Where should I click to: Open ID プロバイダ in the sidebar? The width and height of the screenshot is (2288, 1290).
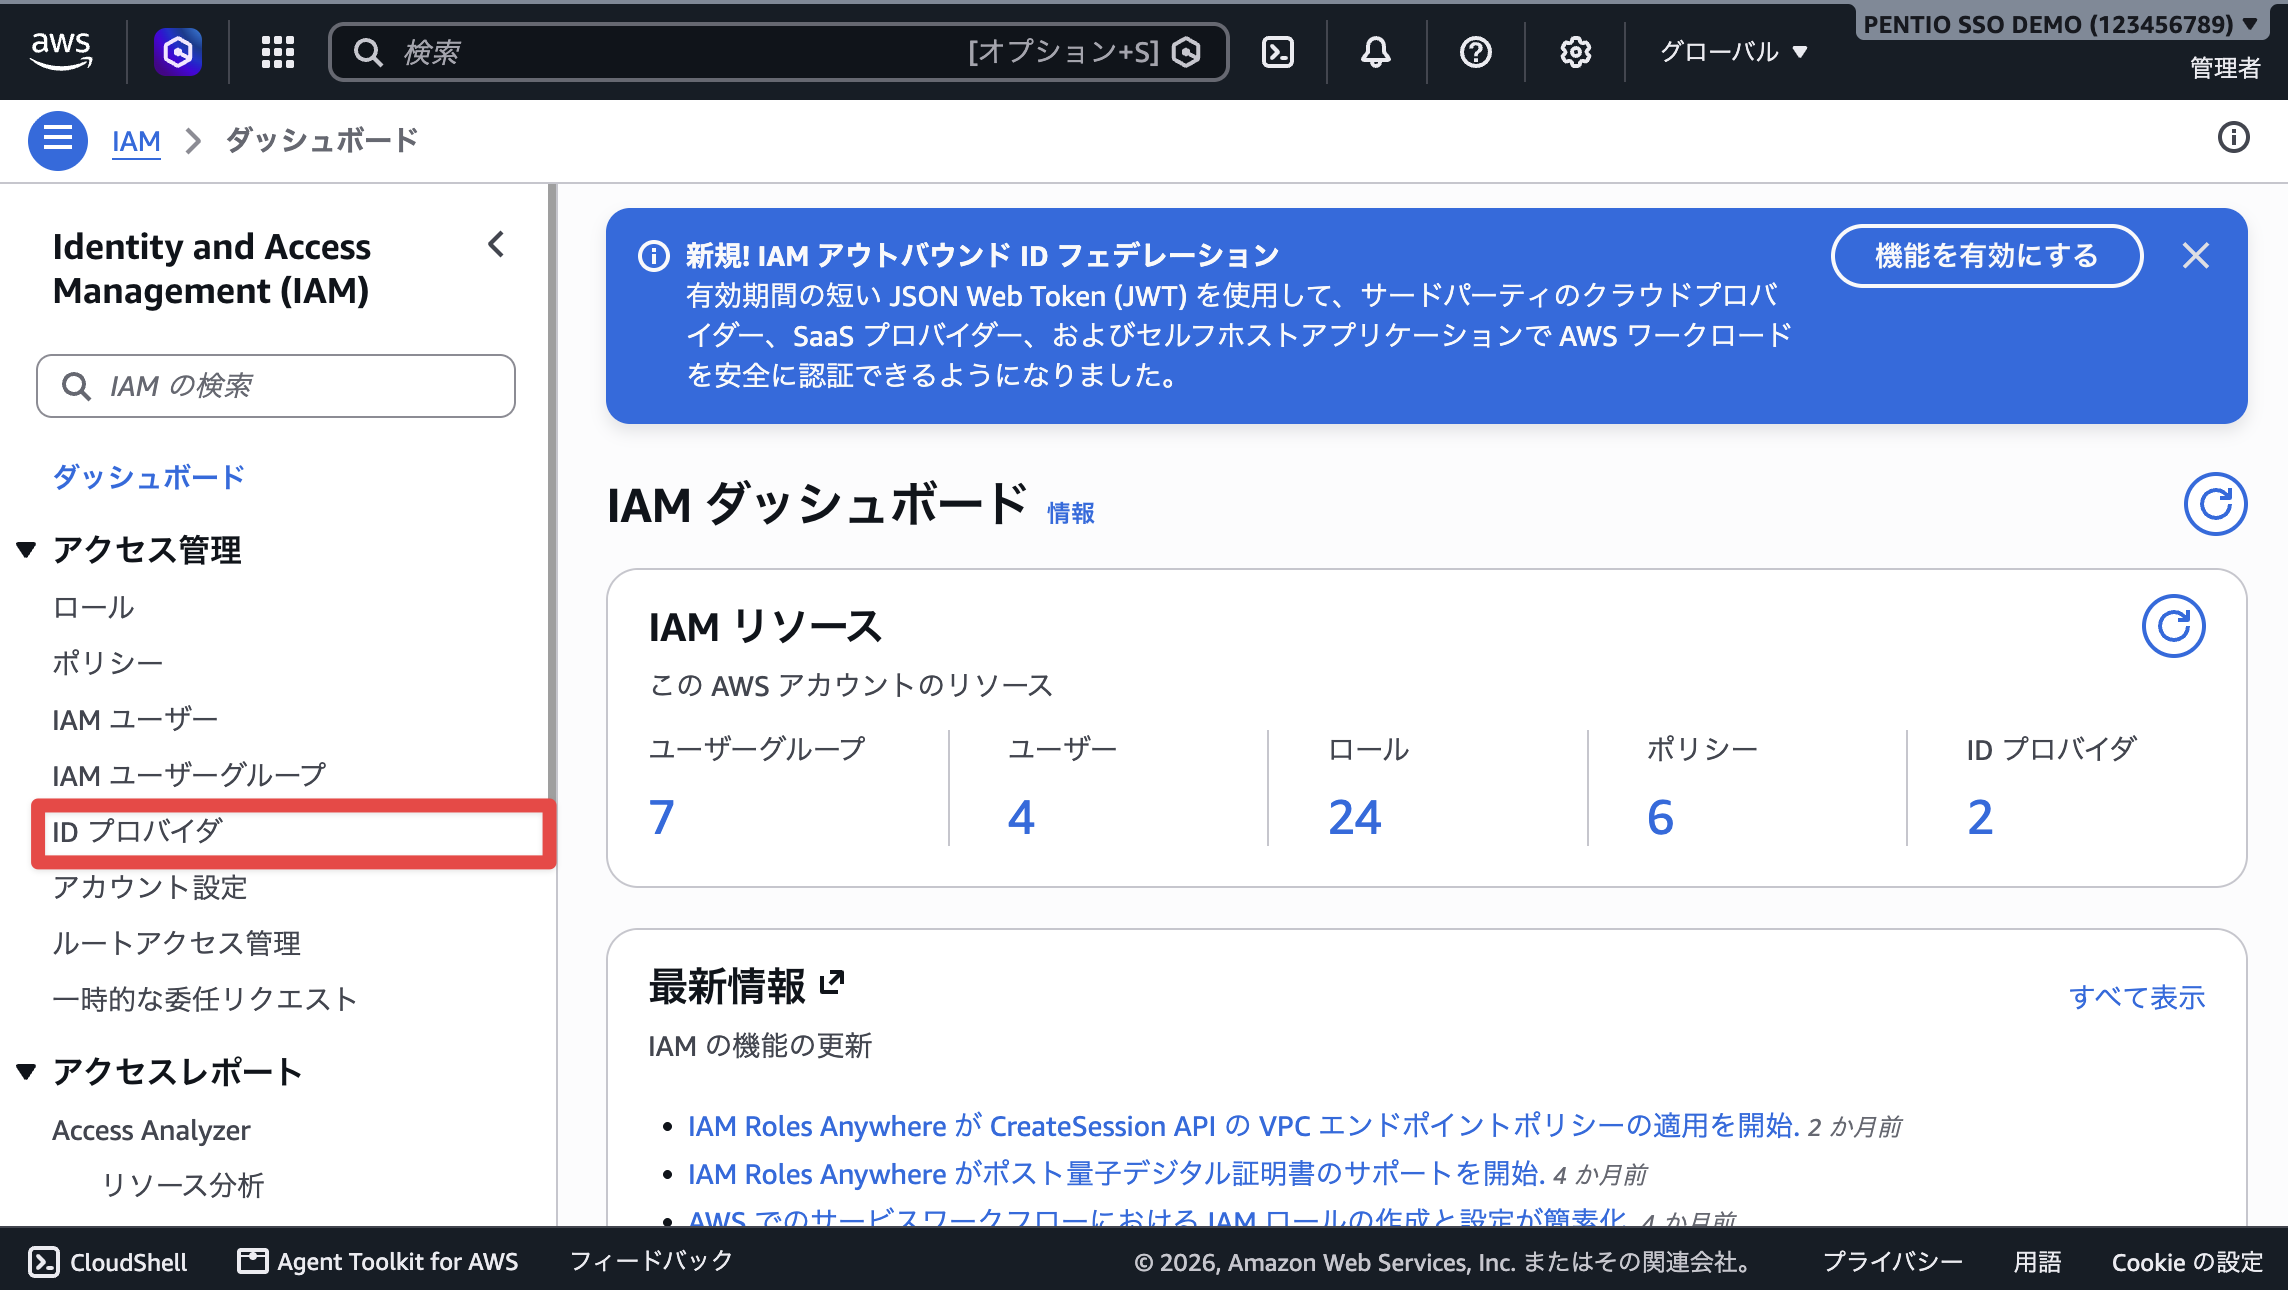tap(137, 831)
